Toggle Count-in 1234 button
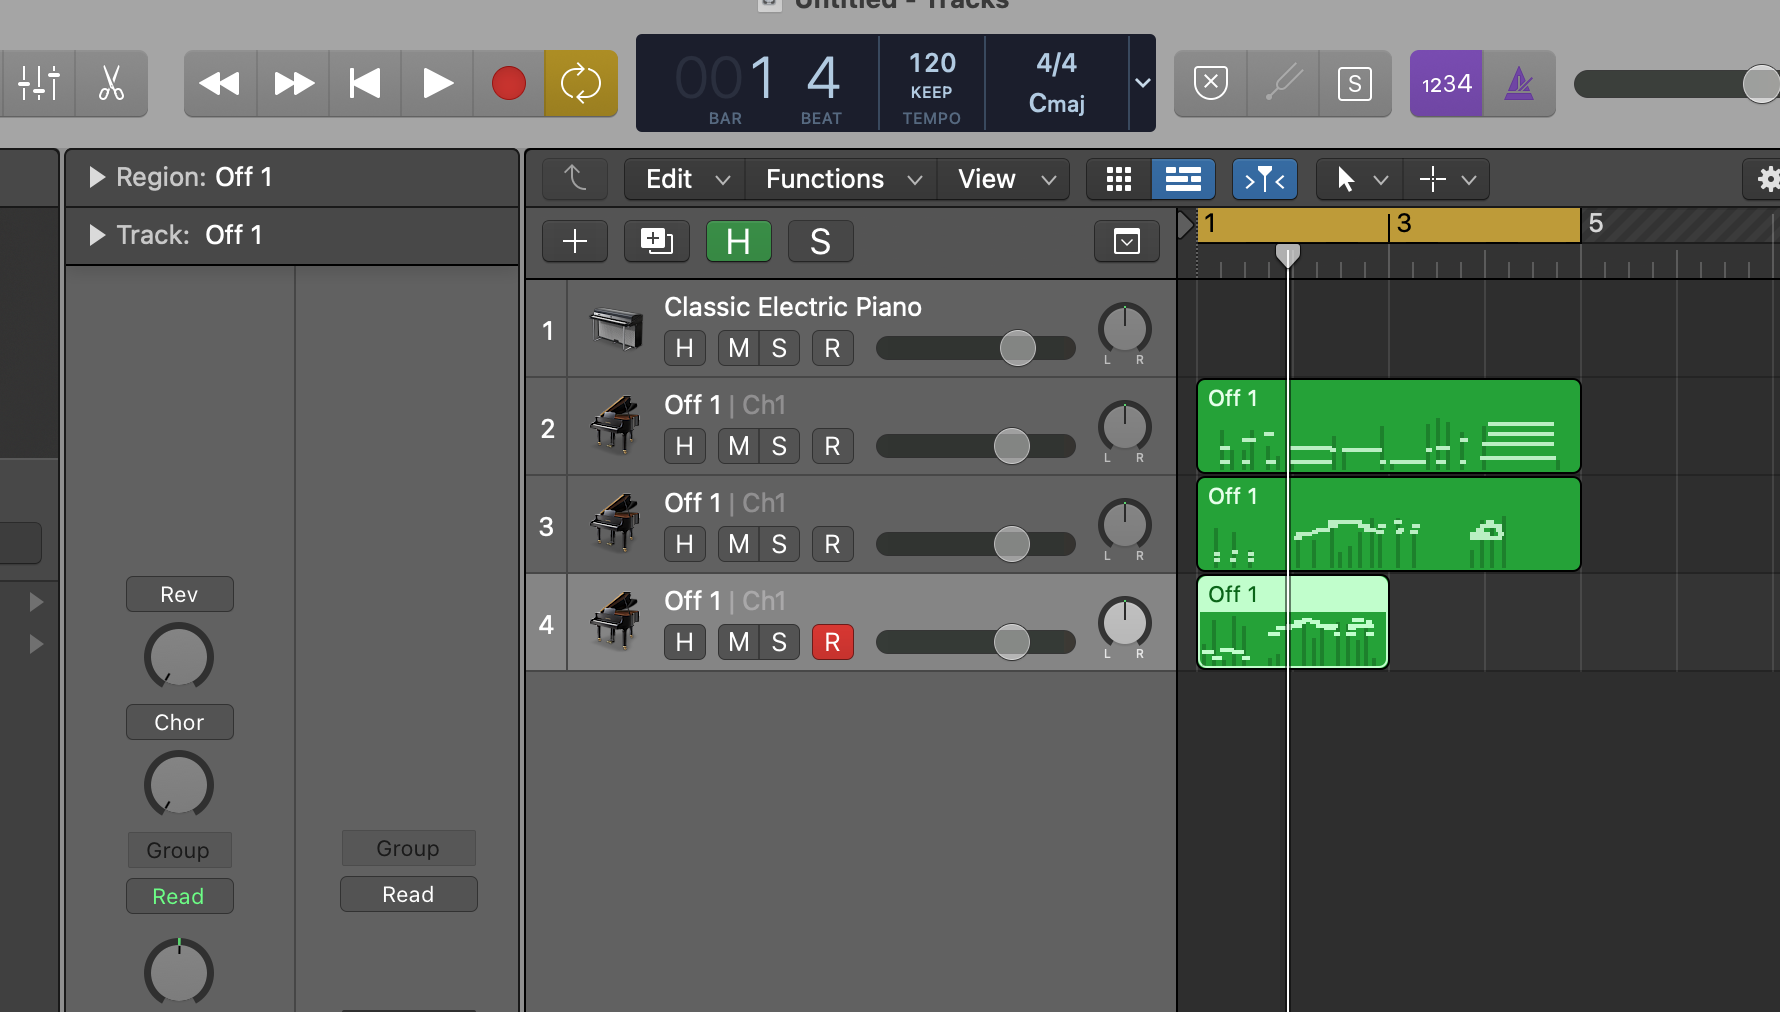This screenshot has width=1780, height=1012. click(x=1446, y=84)
